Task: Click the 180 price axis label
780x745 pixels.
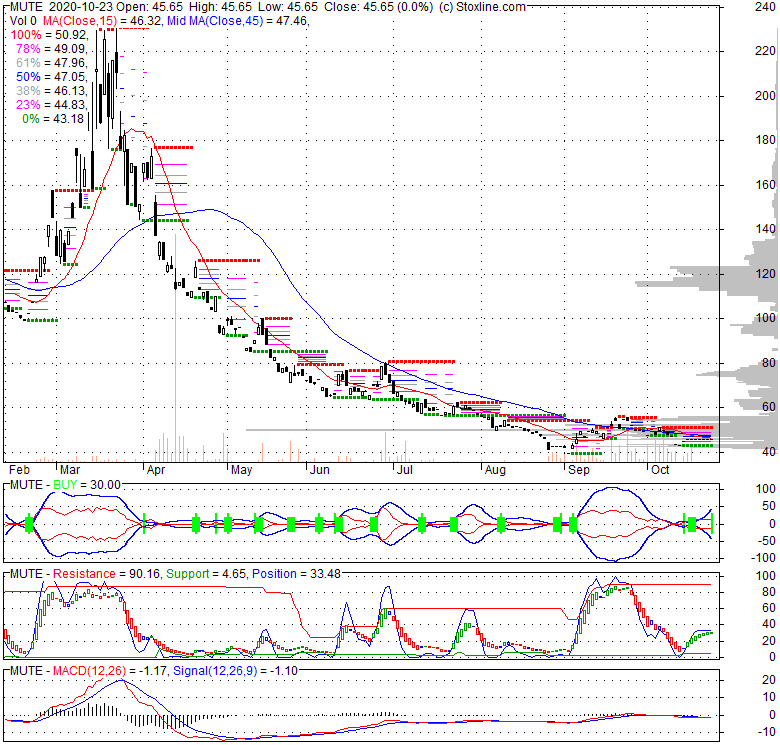Action: 765,140
